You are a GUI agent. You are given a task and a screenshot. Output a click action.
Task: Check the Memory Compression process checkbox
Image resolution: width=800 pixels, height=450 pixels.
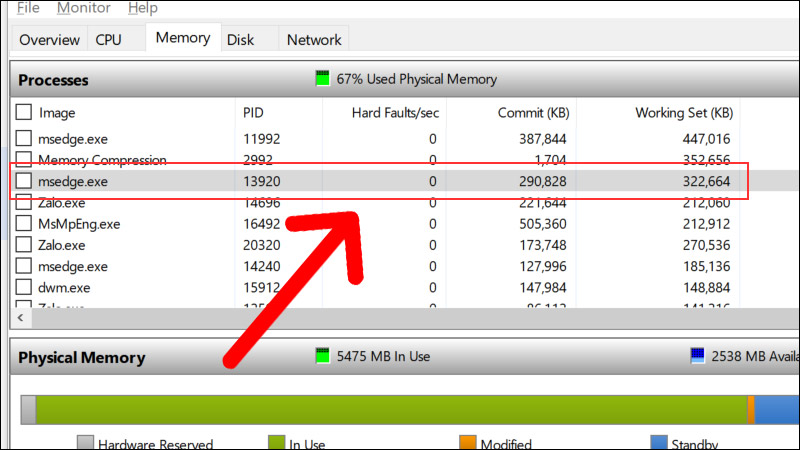(24, 160)
